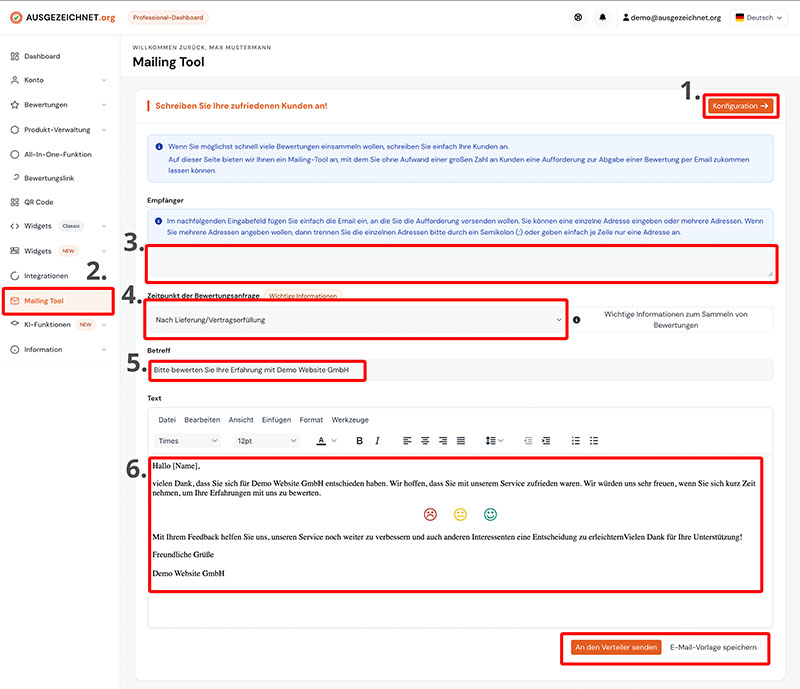Increase indent in editor toolbar
Image resolution: width=800 pixels, height=689 pixels.
pyautogui.click(x=546, y=441)
